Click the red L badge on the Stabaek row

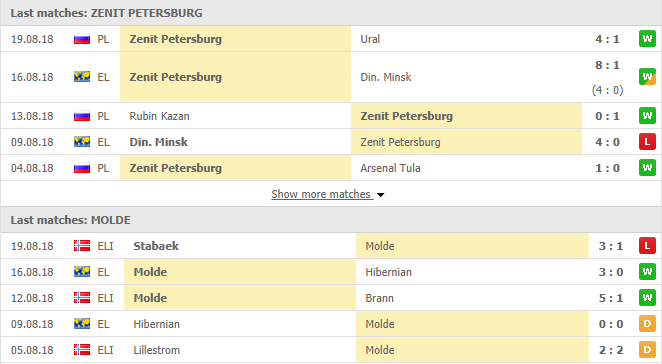pyautogui.click(x=647, y=246)
